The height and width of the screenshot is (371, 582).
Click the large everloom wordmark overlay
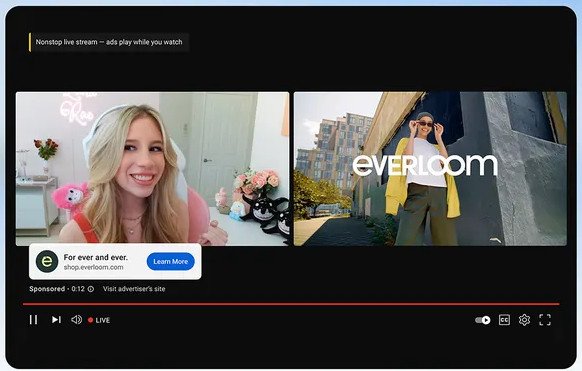pyautogui.click(x=425, y=165)
